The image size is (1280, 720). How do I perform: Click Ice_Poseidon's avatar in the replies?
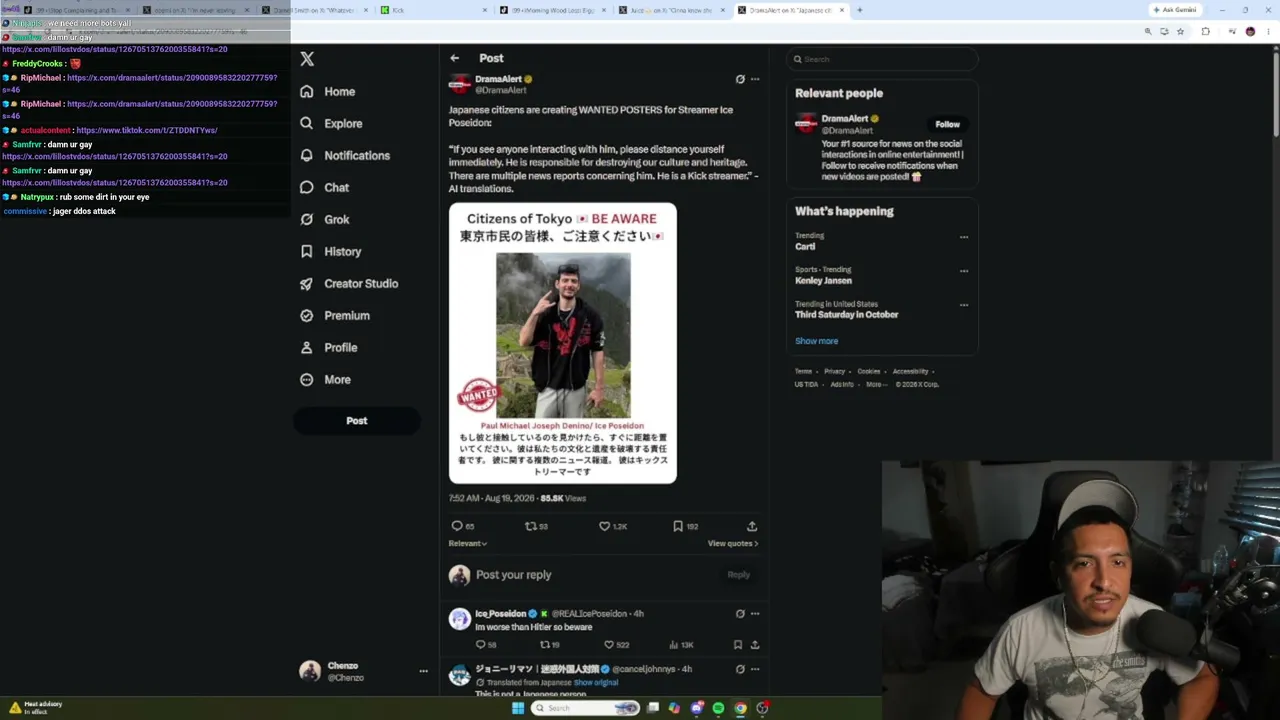point(459,619)
